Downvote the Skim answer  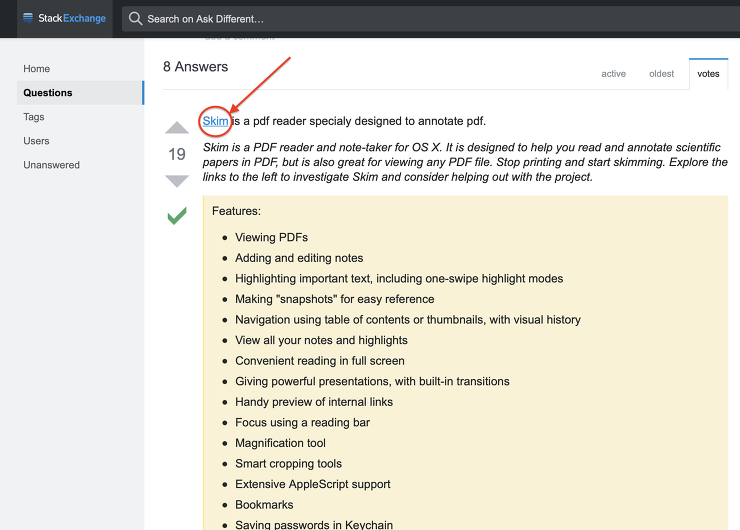[x=177, y=181]
